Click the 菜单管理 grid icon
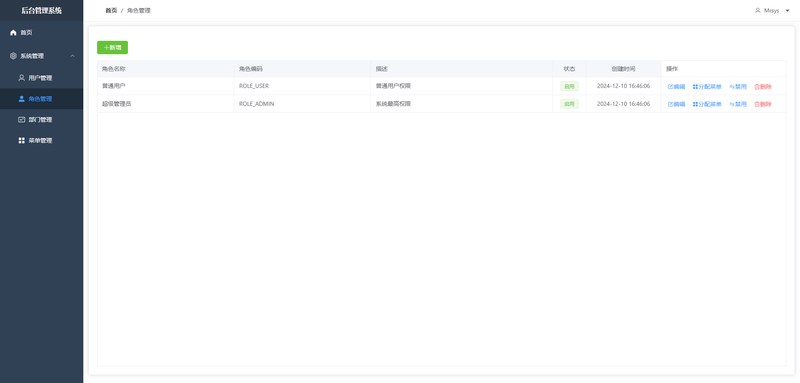 [x=21, y=140]
